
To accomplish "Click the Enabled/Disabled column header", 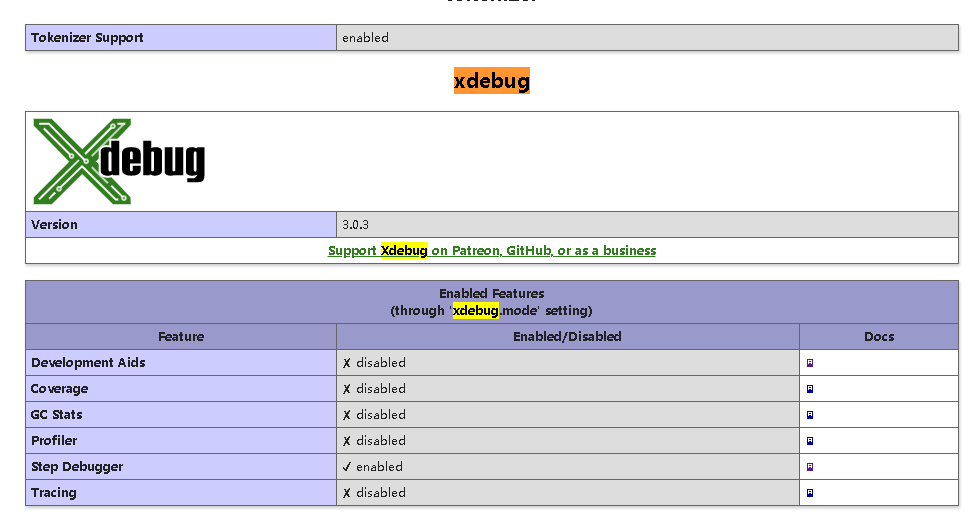I will 568,337.
